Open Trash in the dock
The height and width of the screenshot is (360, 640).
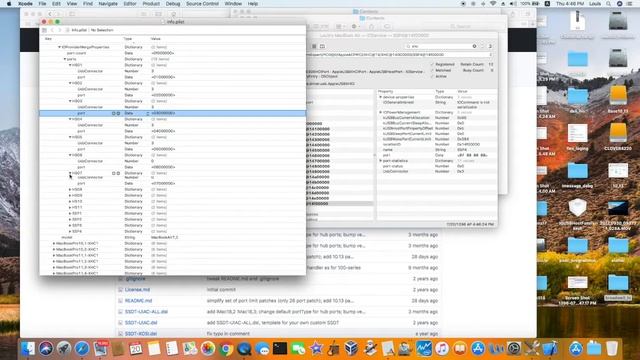pyautogui.click(x=612, y=349)
